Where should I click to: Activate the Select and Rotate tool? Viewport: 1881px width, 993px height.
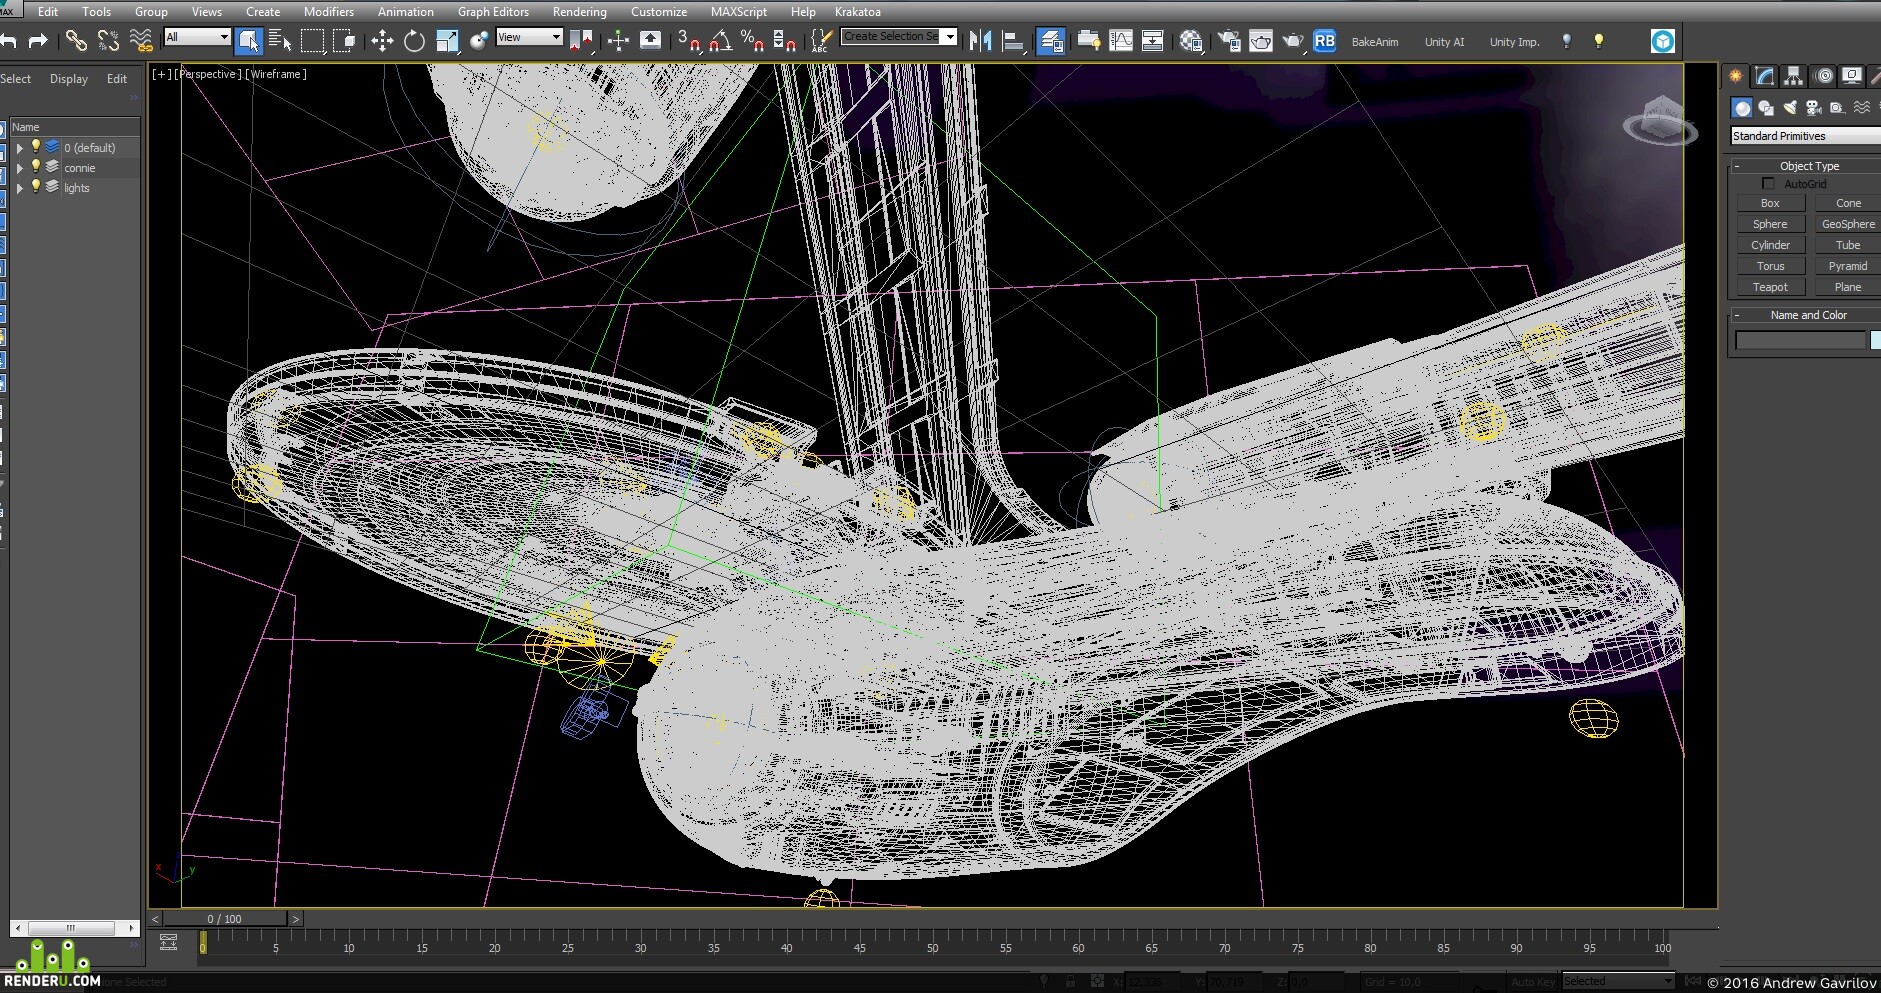414,41
